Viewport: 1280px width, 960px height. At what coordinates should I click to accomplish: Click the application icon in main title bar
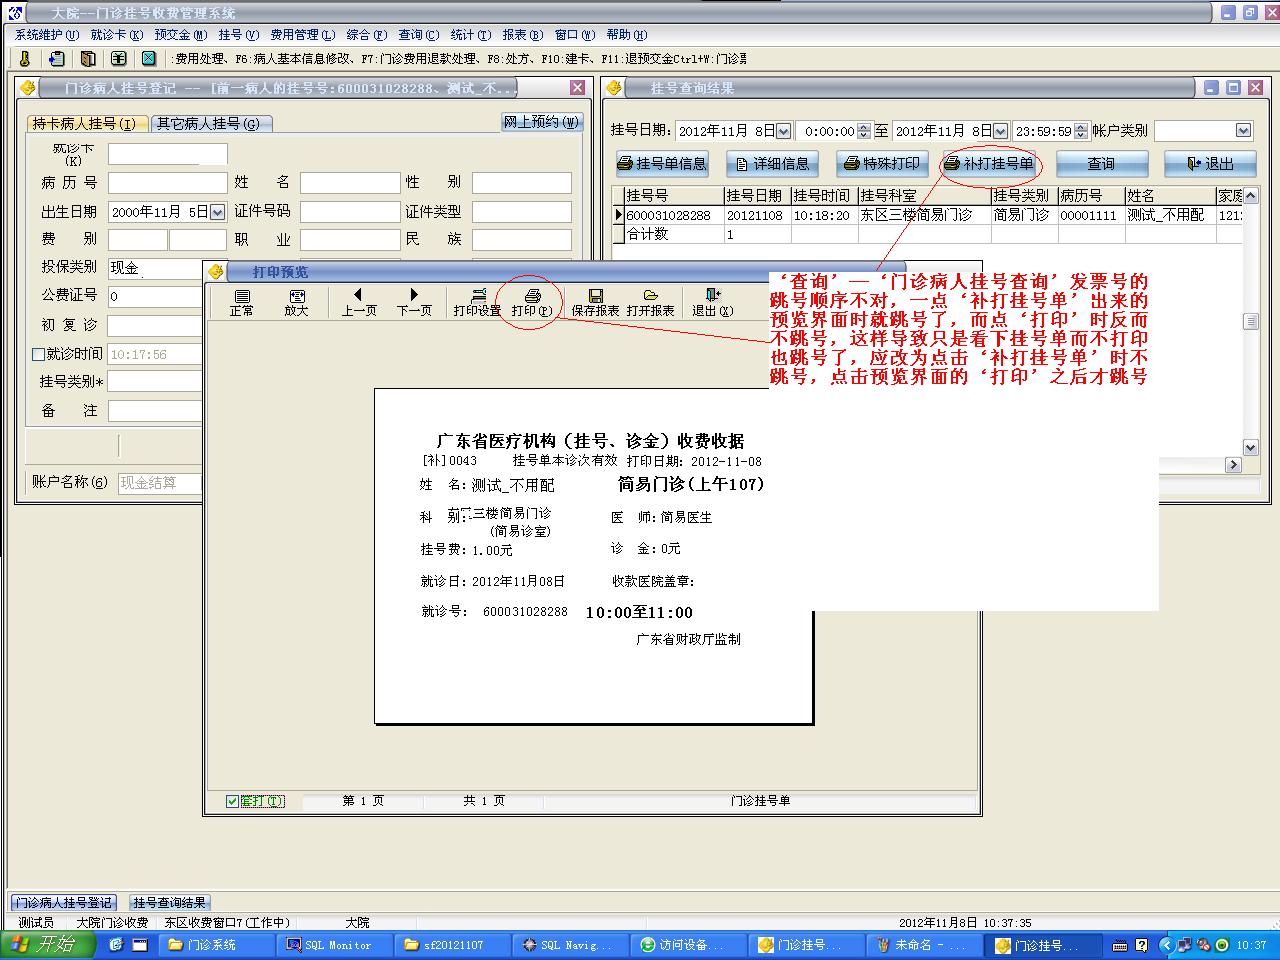[x=14, y=13]
